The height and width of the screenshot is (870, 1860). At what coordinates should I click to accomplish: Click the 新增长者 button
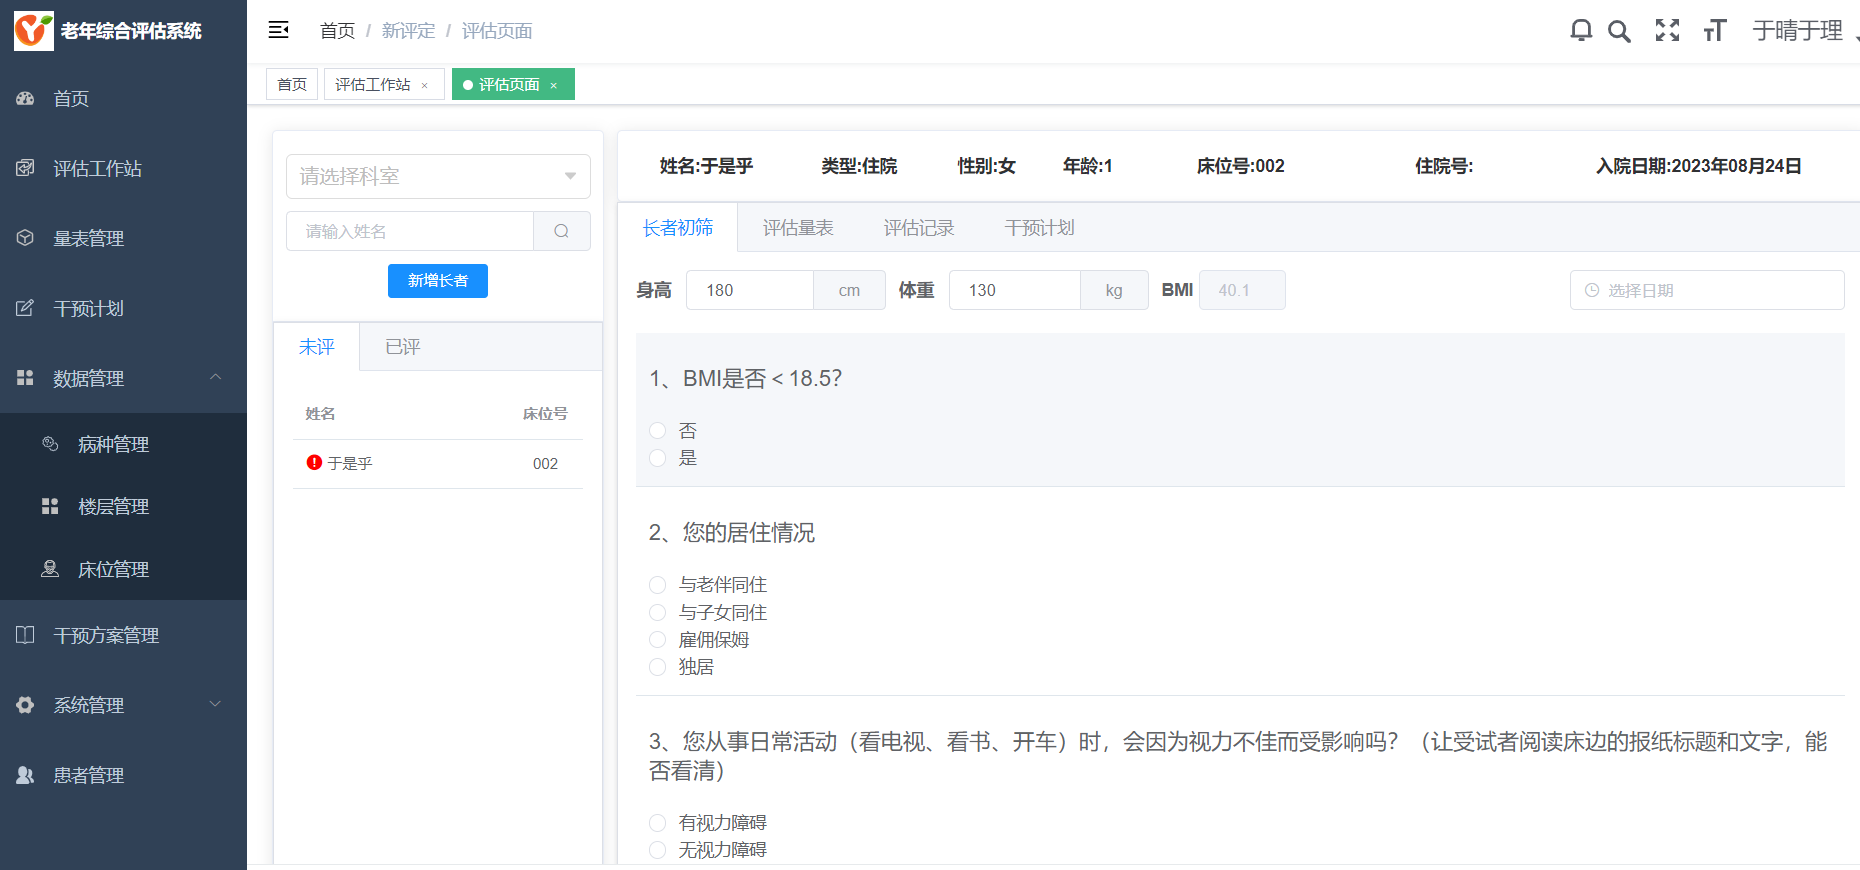tap(438, 281)
